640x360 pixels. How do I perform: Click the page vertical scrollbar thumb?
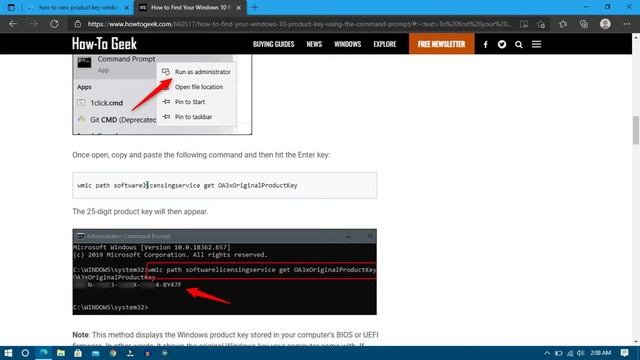636,130
